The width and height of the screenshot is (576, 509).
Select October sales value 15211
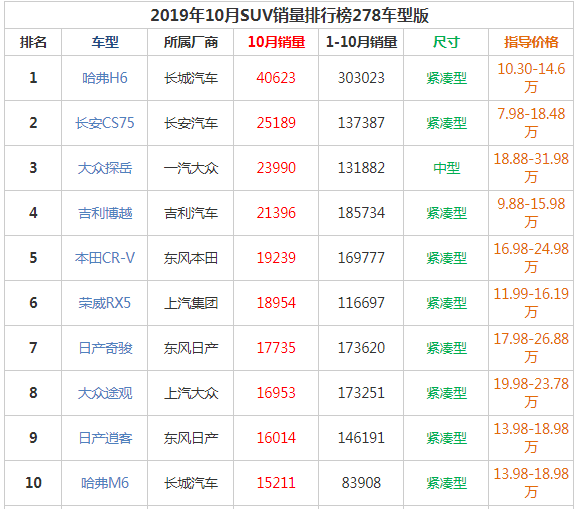(276, 483)
